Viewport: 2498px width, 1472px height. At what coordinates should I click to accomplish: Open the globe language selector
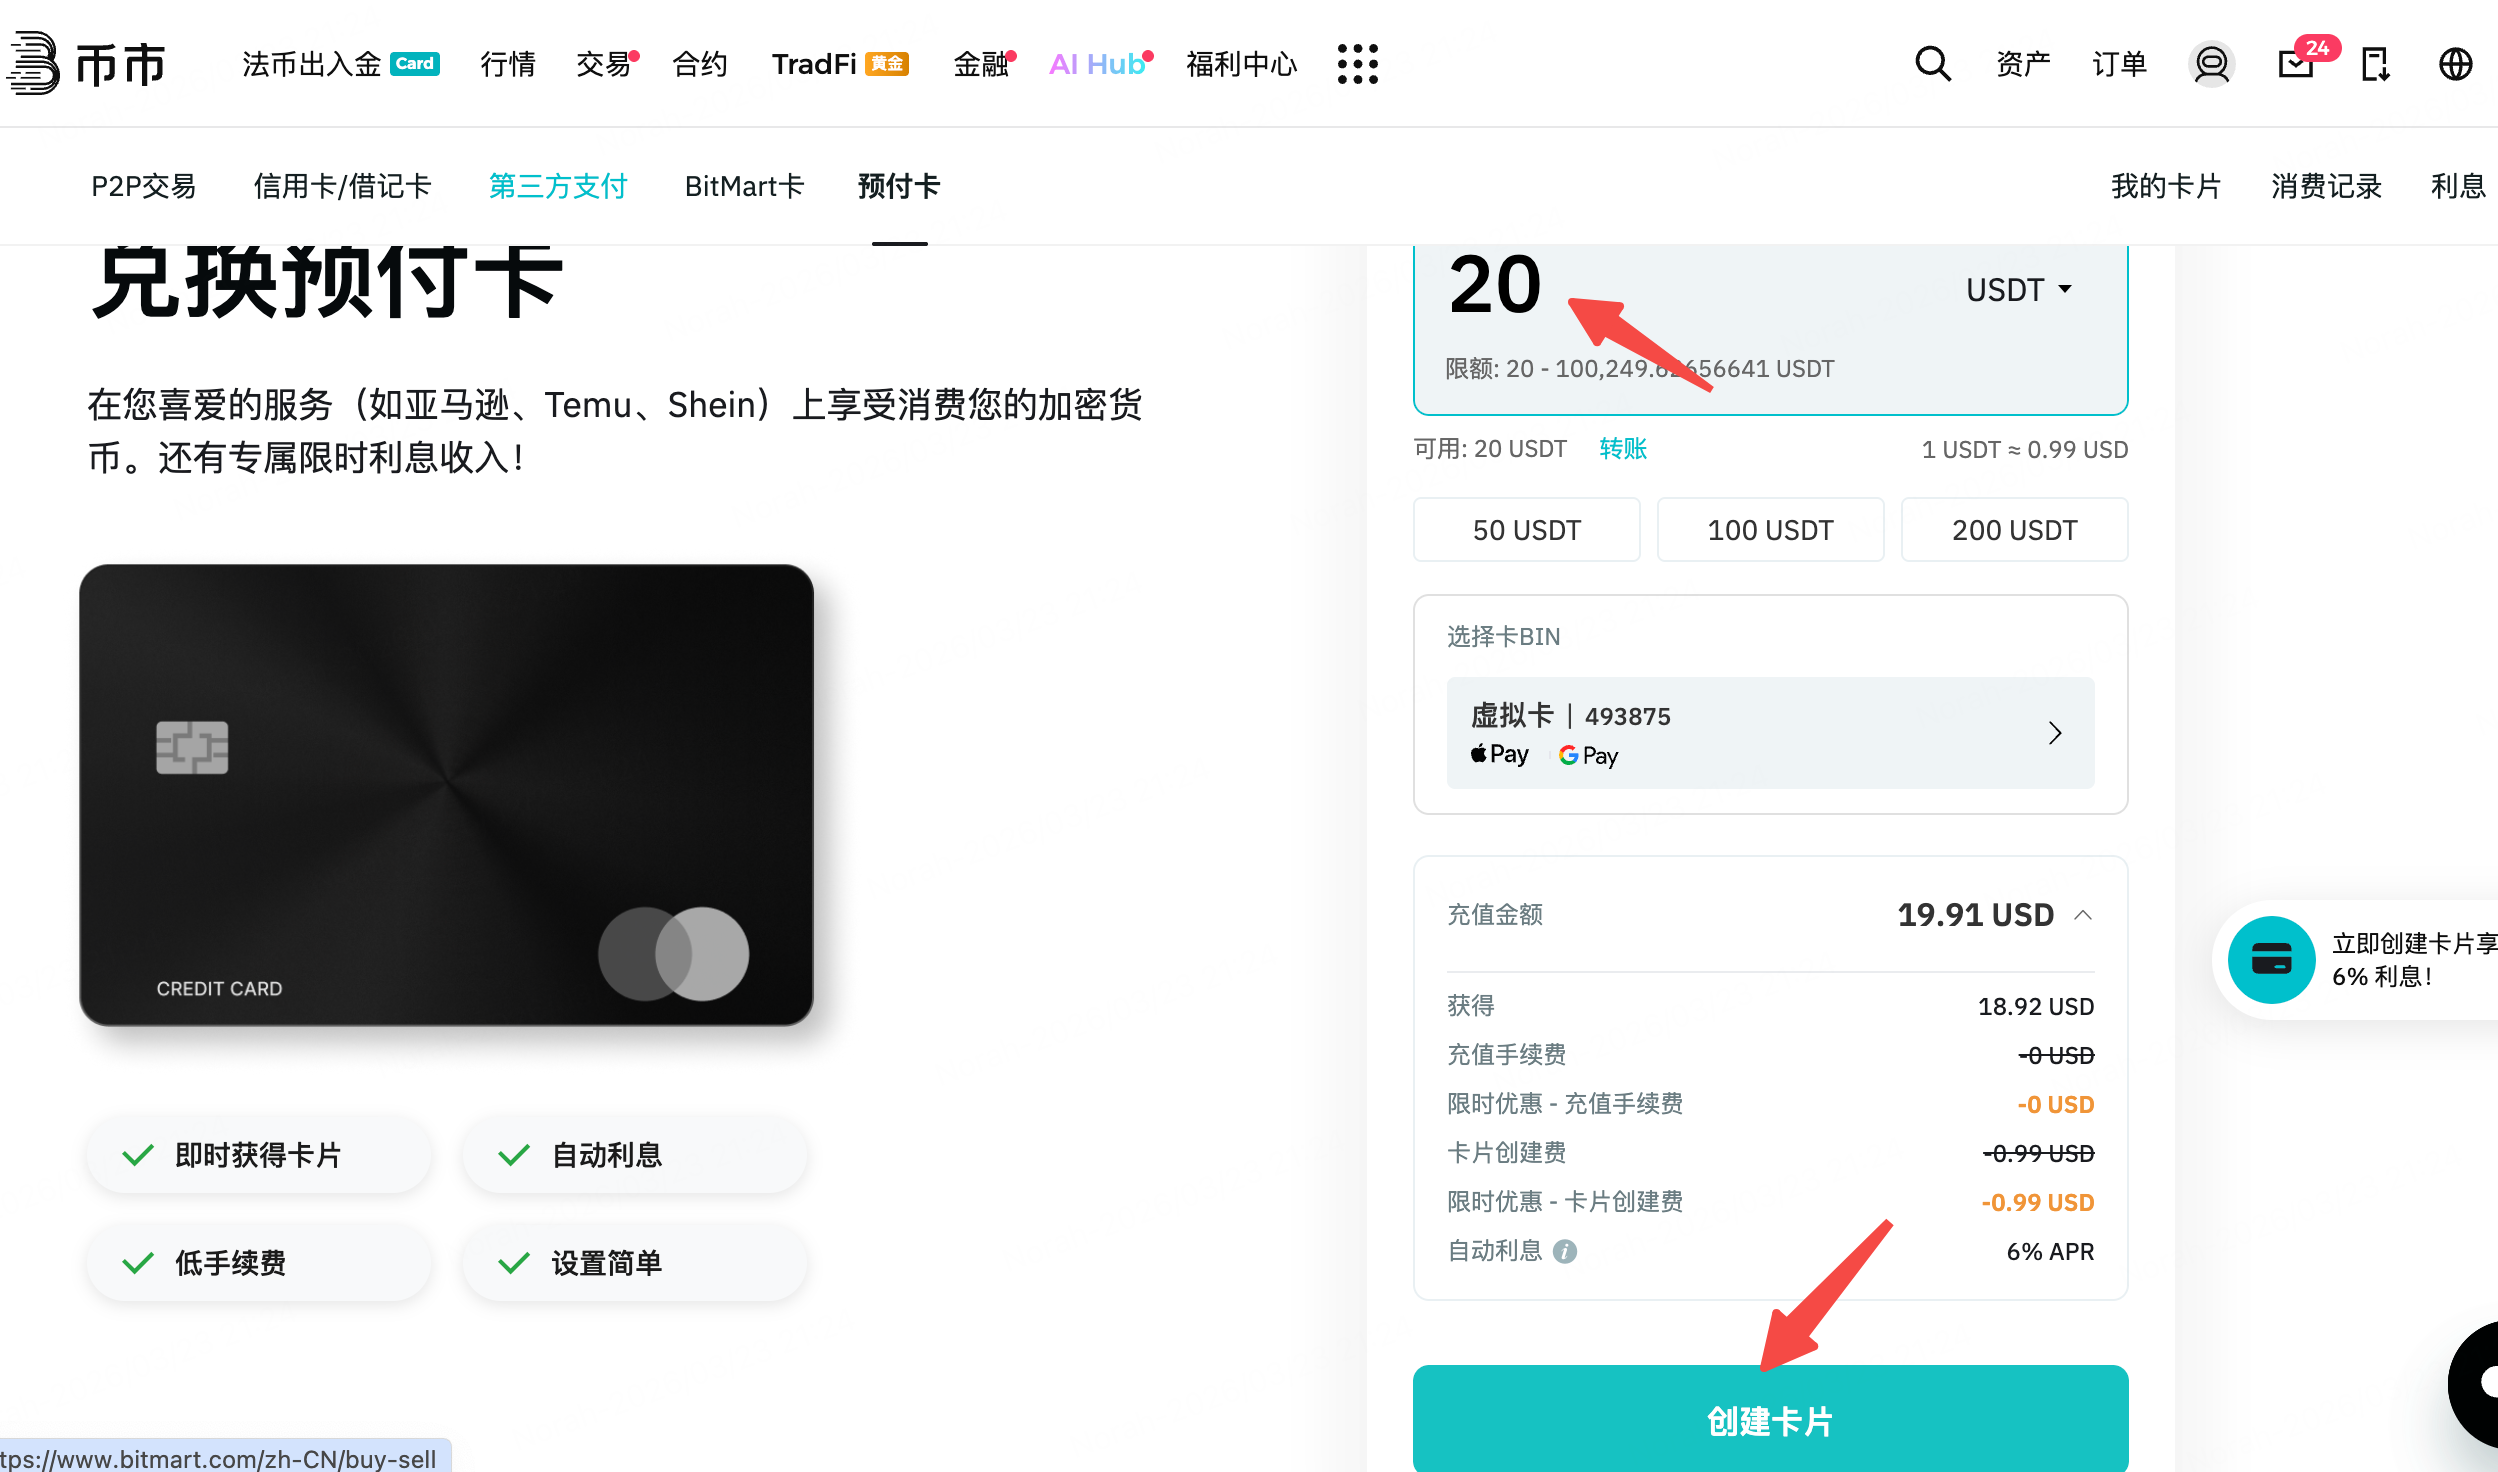coord(2455,64)
